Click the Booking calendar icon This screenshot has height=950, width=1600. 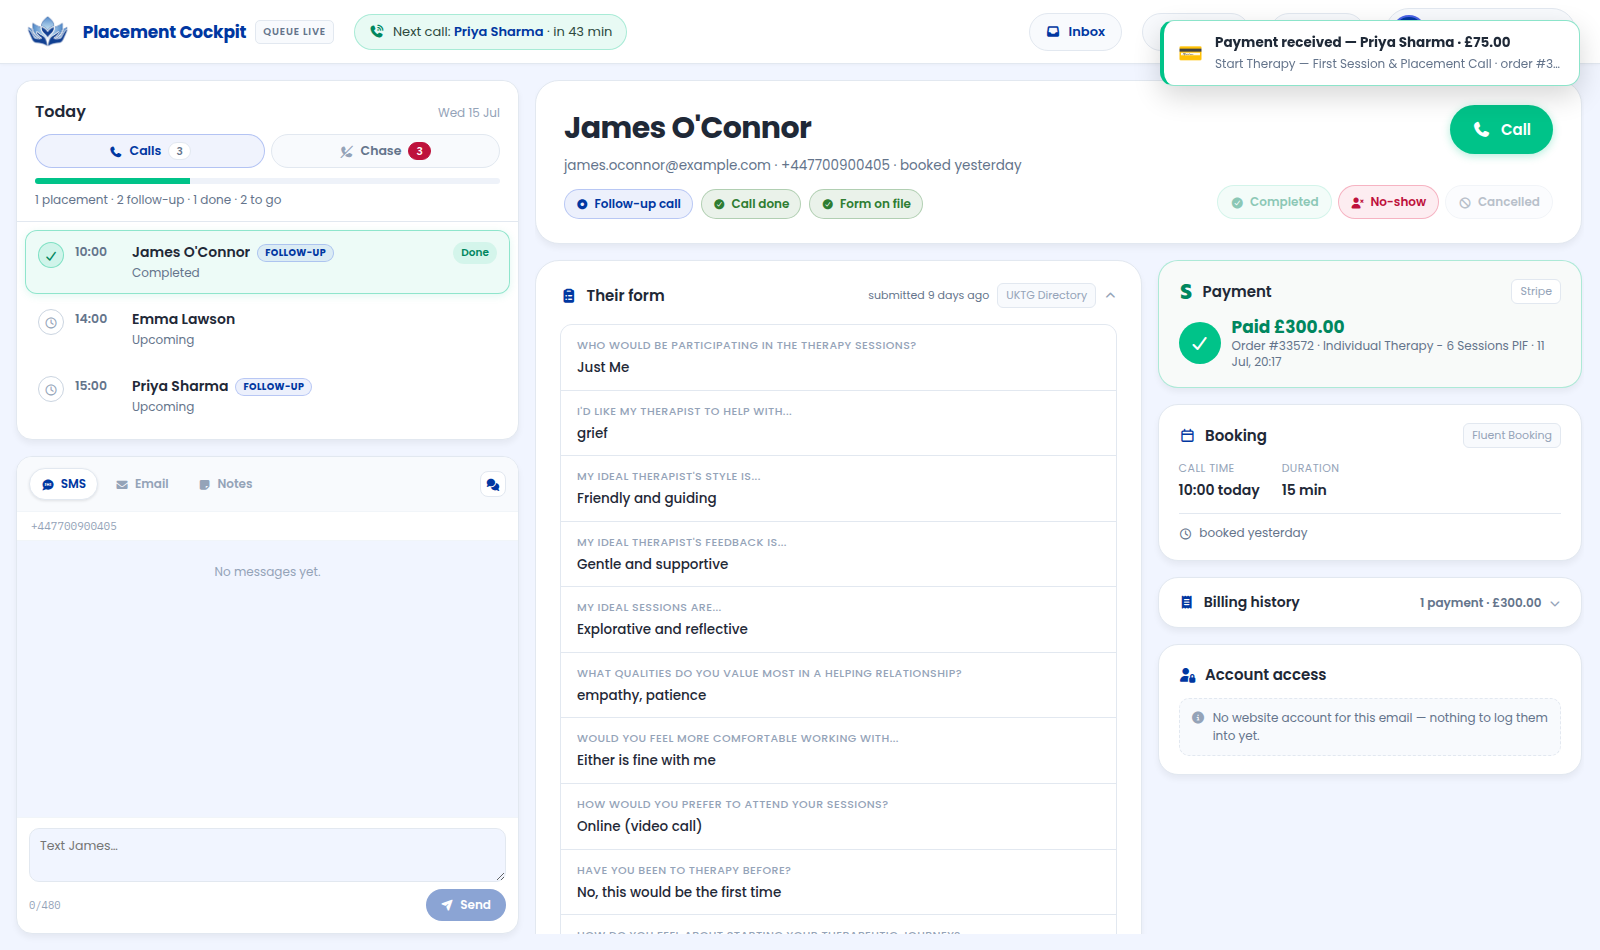(1188, 436)
